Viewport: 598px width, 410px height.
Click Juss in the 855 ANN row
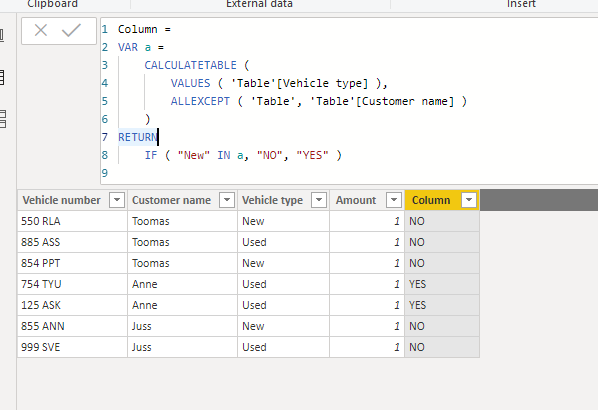tap(182, 326)
